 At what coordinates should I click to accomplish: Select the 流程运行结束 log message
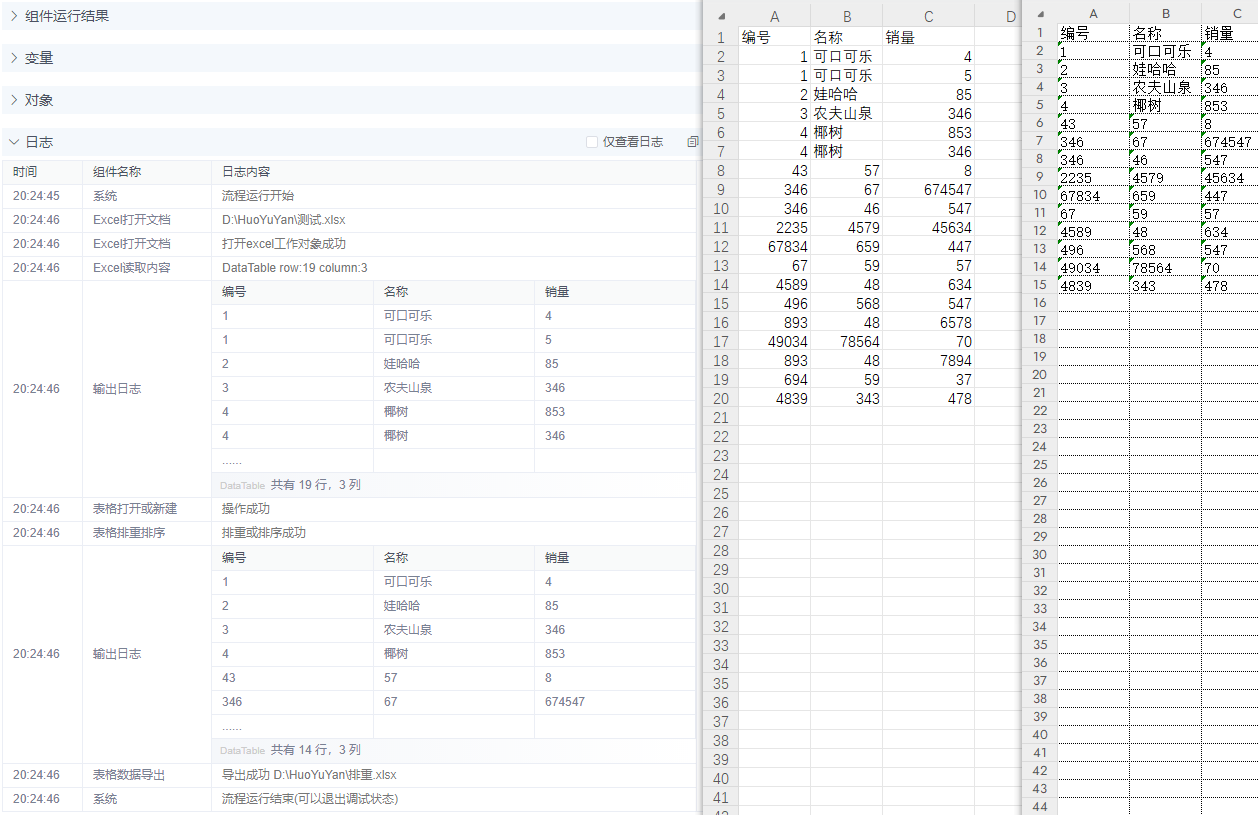(310, 799)
